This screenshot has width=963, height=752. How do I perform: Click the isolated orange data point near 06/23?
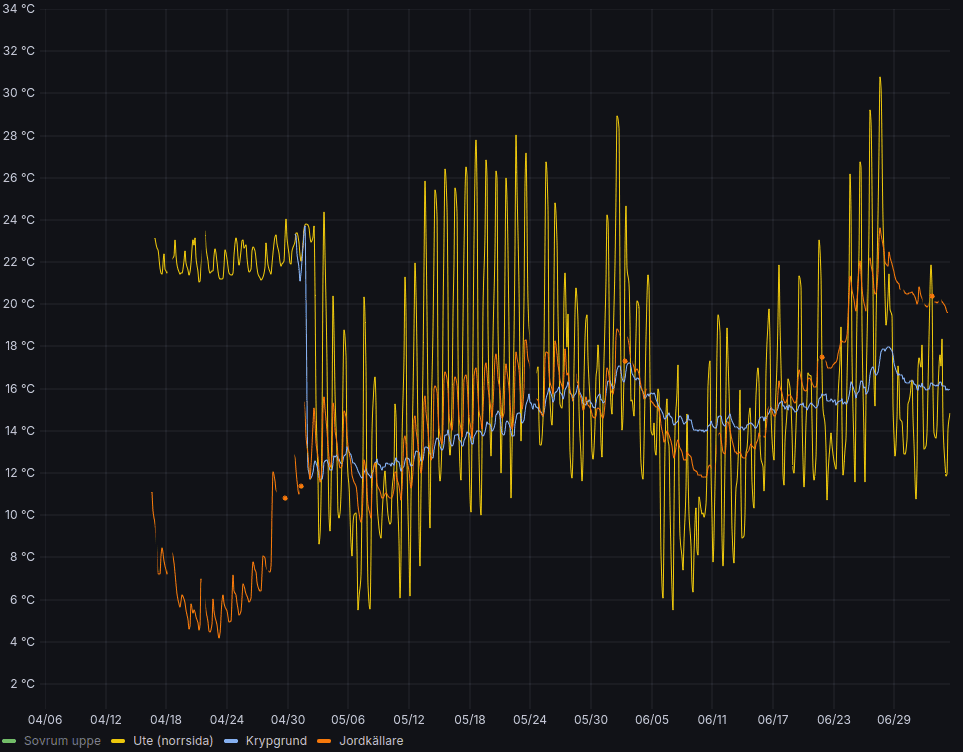pos(822,357)
